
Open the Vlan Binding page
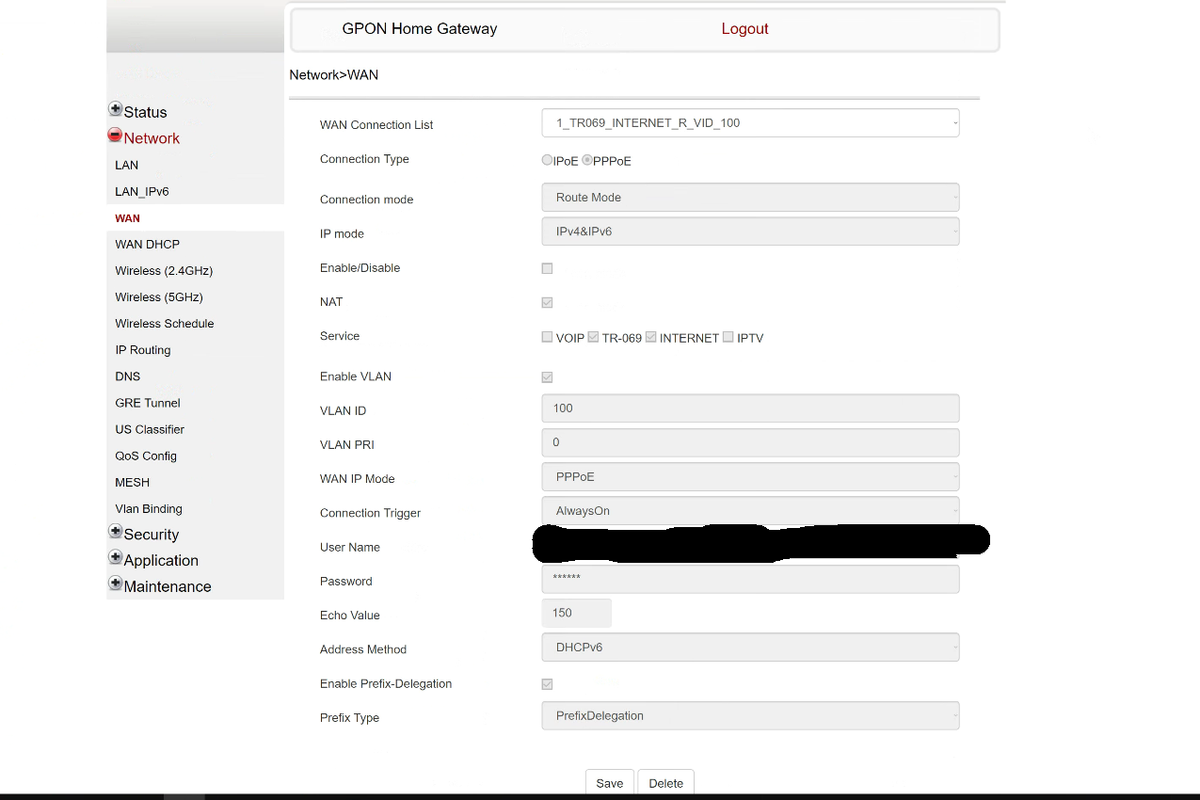click(x=148, y=509)
